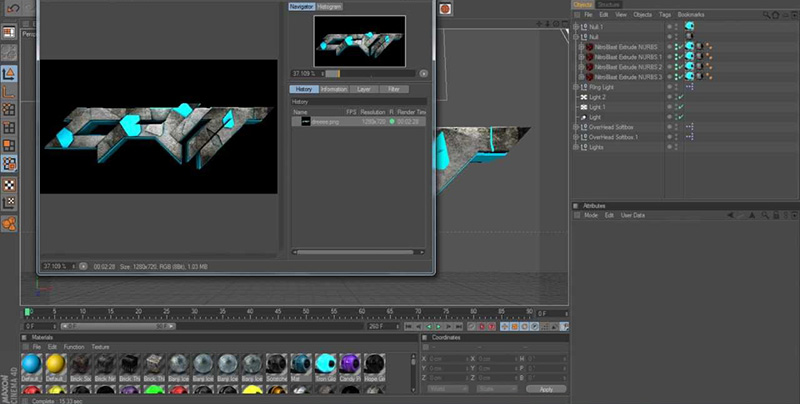Viewport: 800px width, 404px height.
Task: Play animation forward
Action: coord(438,326)
